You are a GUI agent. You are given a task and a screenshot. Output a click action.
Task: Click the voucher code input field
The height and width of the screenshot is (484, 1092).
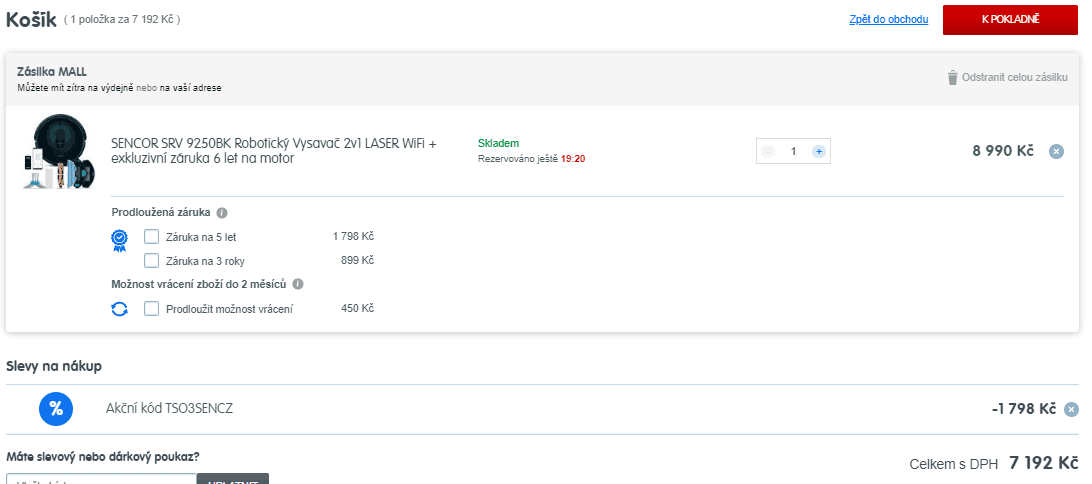pyautogui.click(x=102, y=479)
